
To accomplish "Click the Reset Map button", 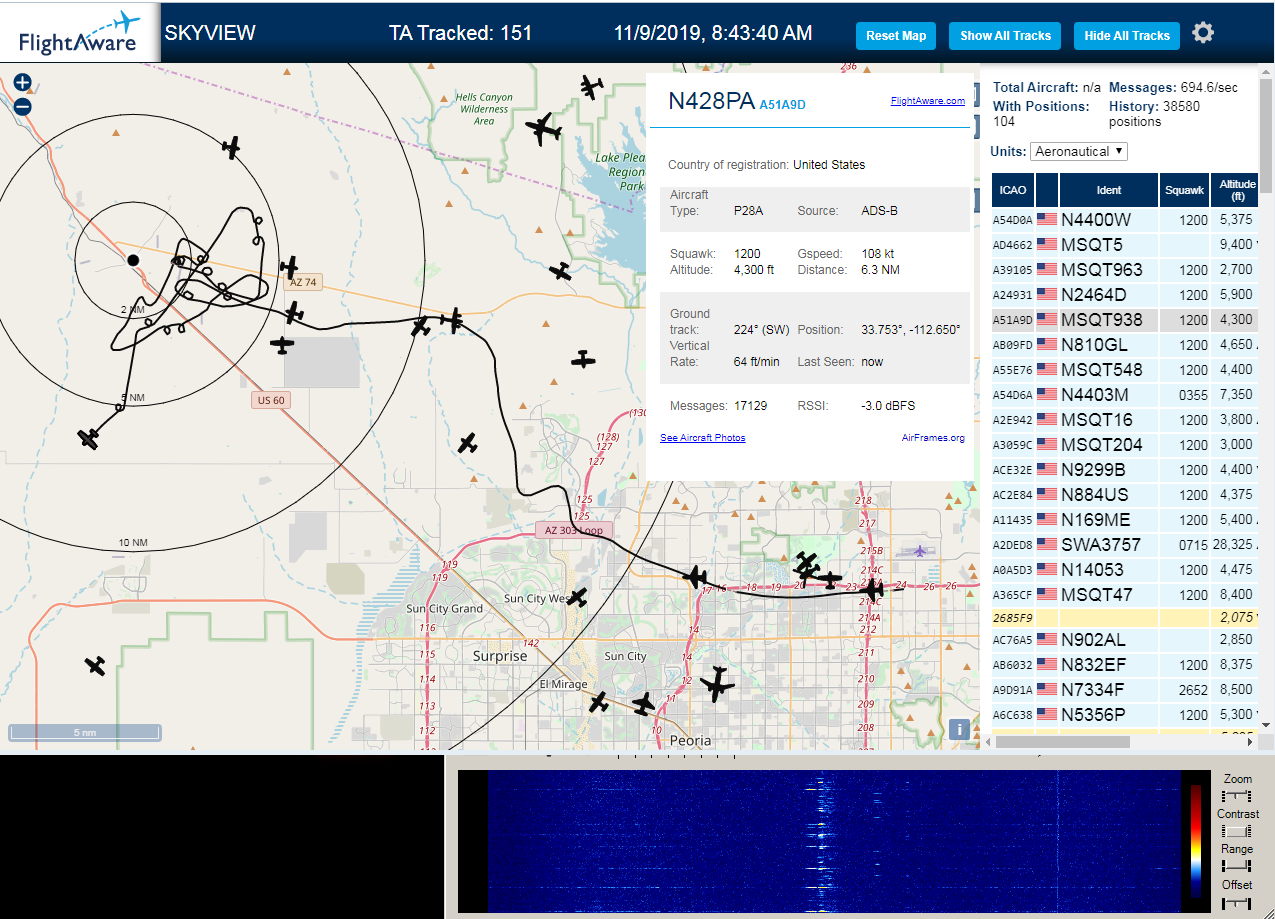I will click(896, 36).
